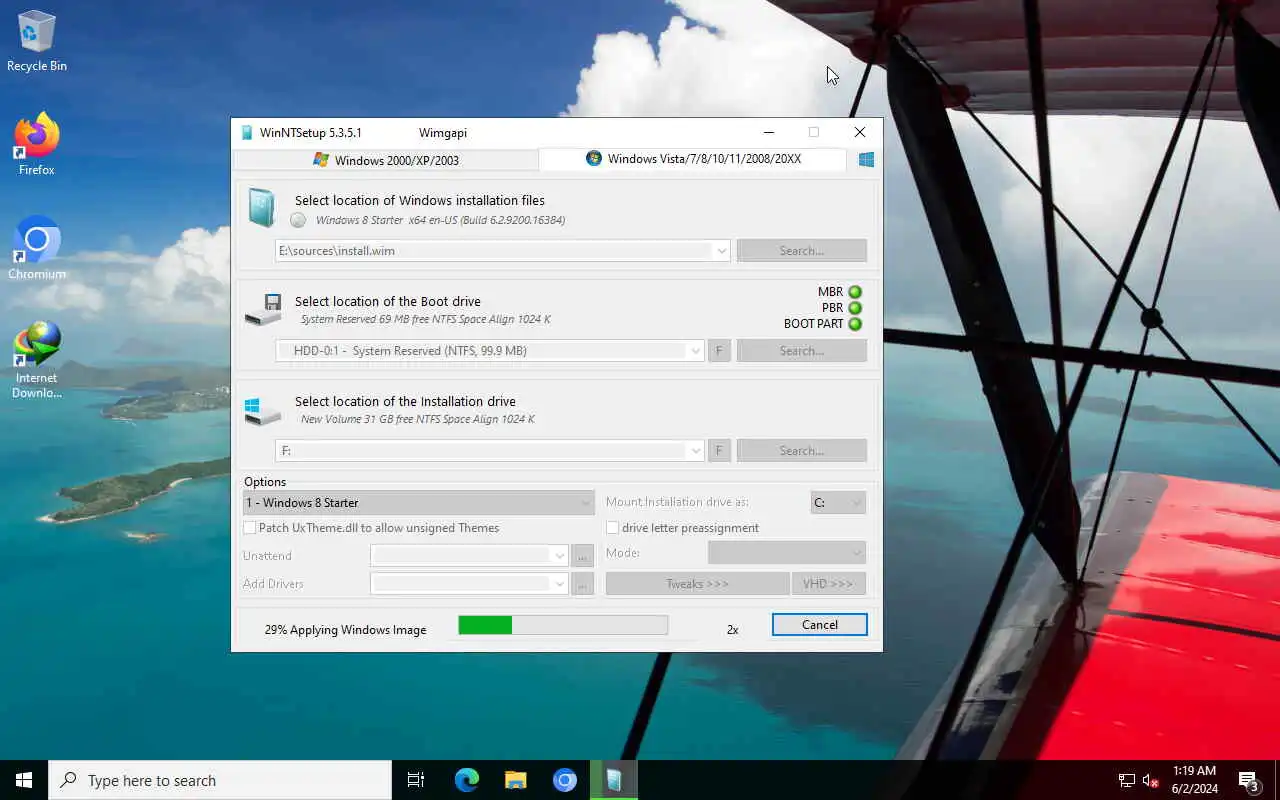The image size is (1280, 800).
Task: Click the 'Add Drivers' label
Action: tap(273, 584)
